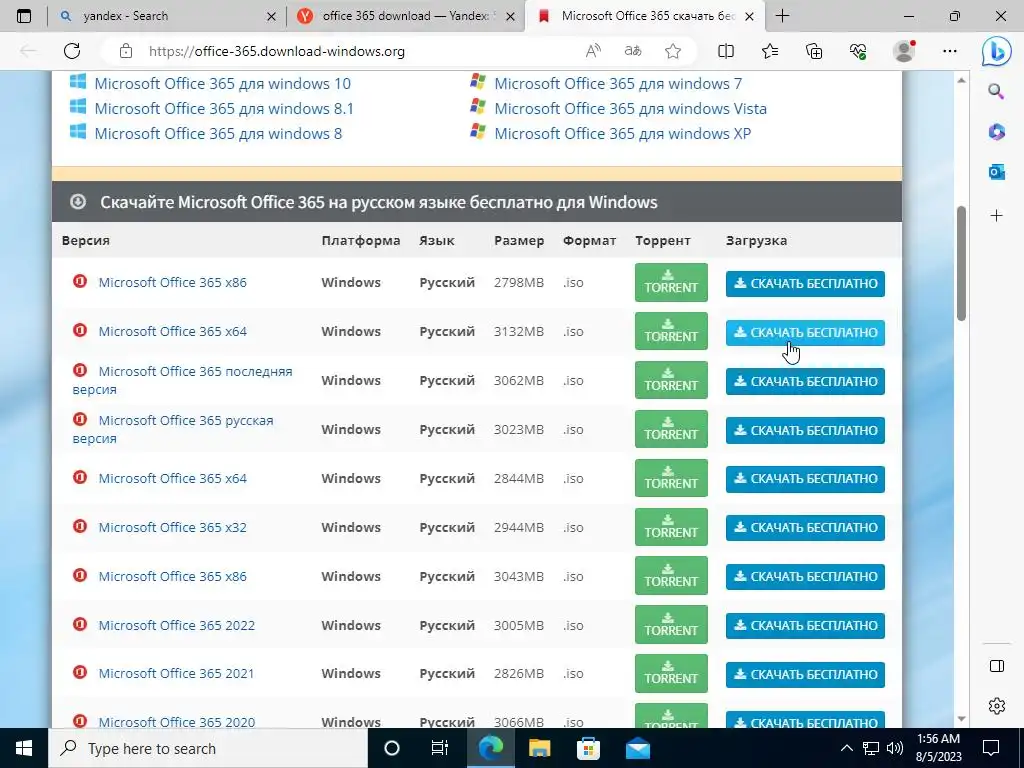Open Task View on the taskbar

440,748
